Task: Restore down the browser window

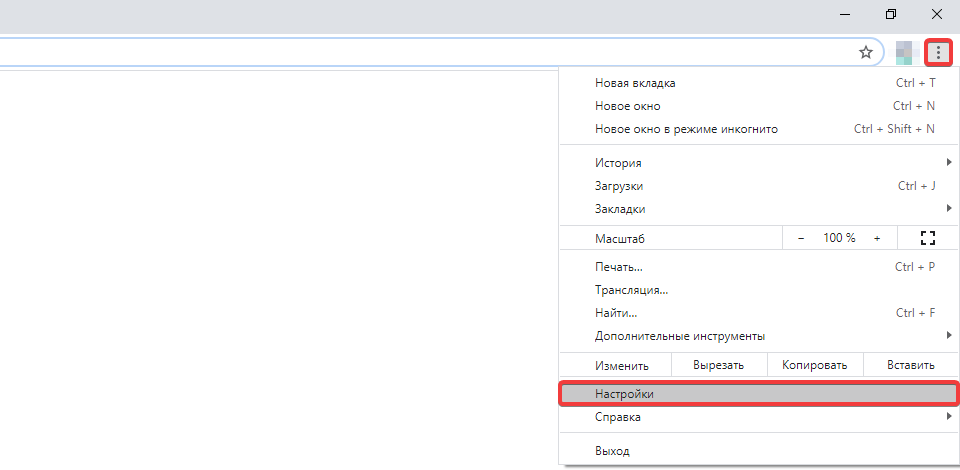Action: click(x=890, y=14)
